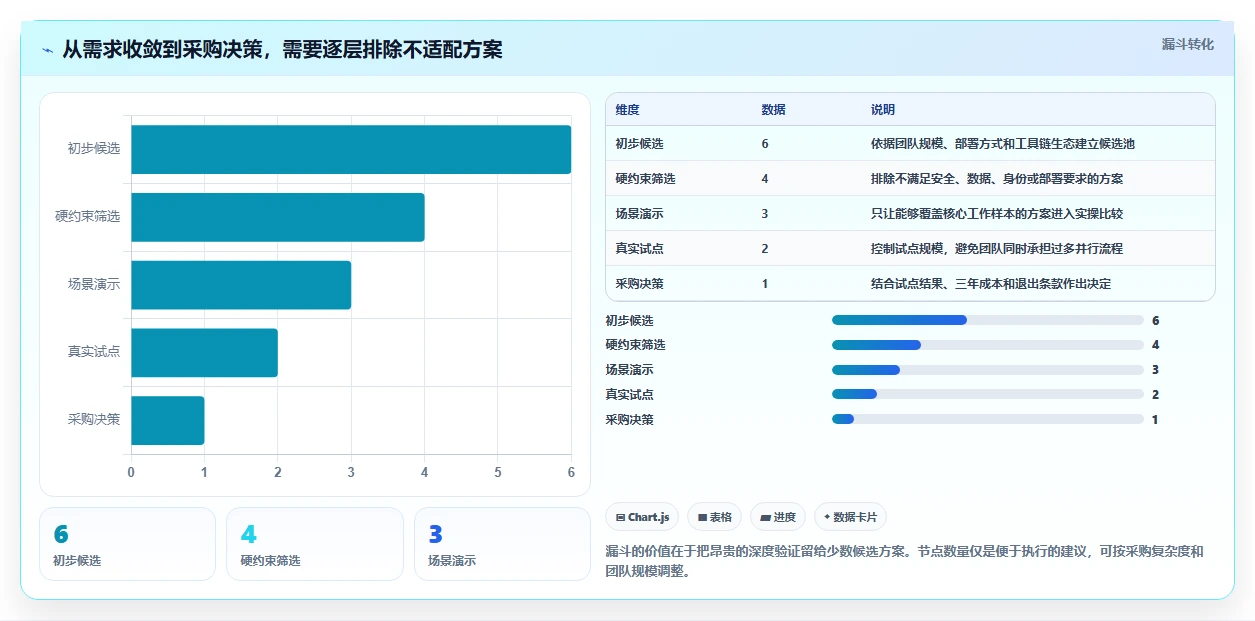Open the stat card showing 4 硬约束筛选
Image resolution: width=1255 pixels, height=621 pixels.
pyautogui.click(x=315, y=544)
